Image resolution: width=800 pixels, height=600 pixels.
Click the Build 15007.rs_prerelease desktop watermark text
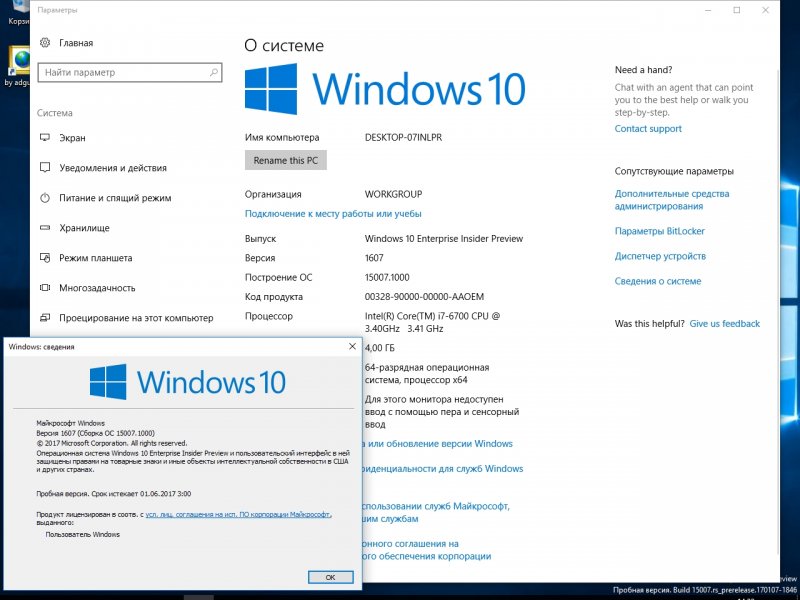coord(704,590)
